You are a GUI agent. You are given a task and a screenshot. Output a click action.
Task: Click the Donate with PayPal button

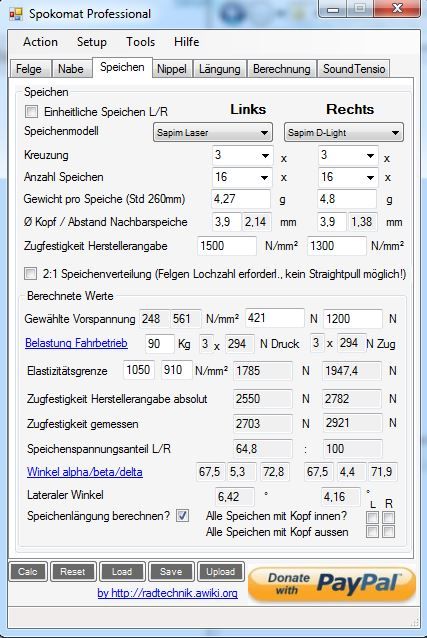(x=332, y=583)
